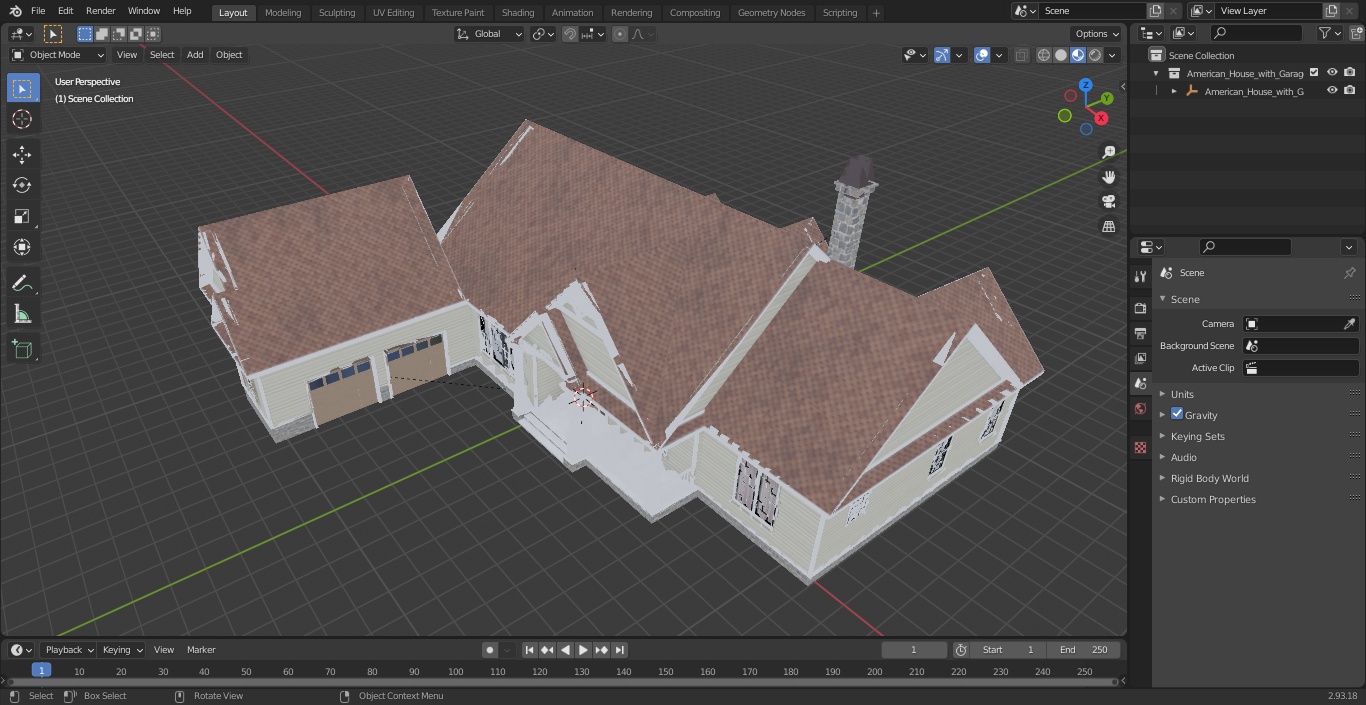Expand the Units panel

click(x=1182, y=394)
